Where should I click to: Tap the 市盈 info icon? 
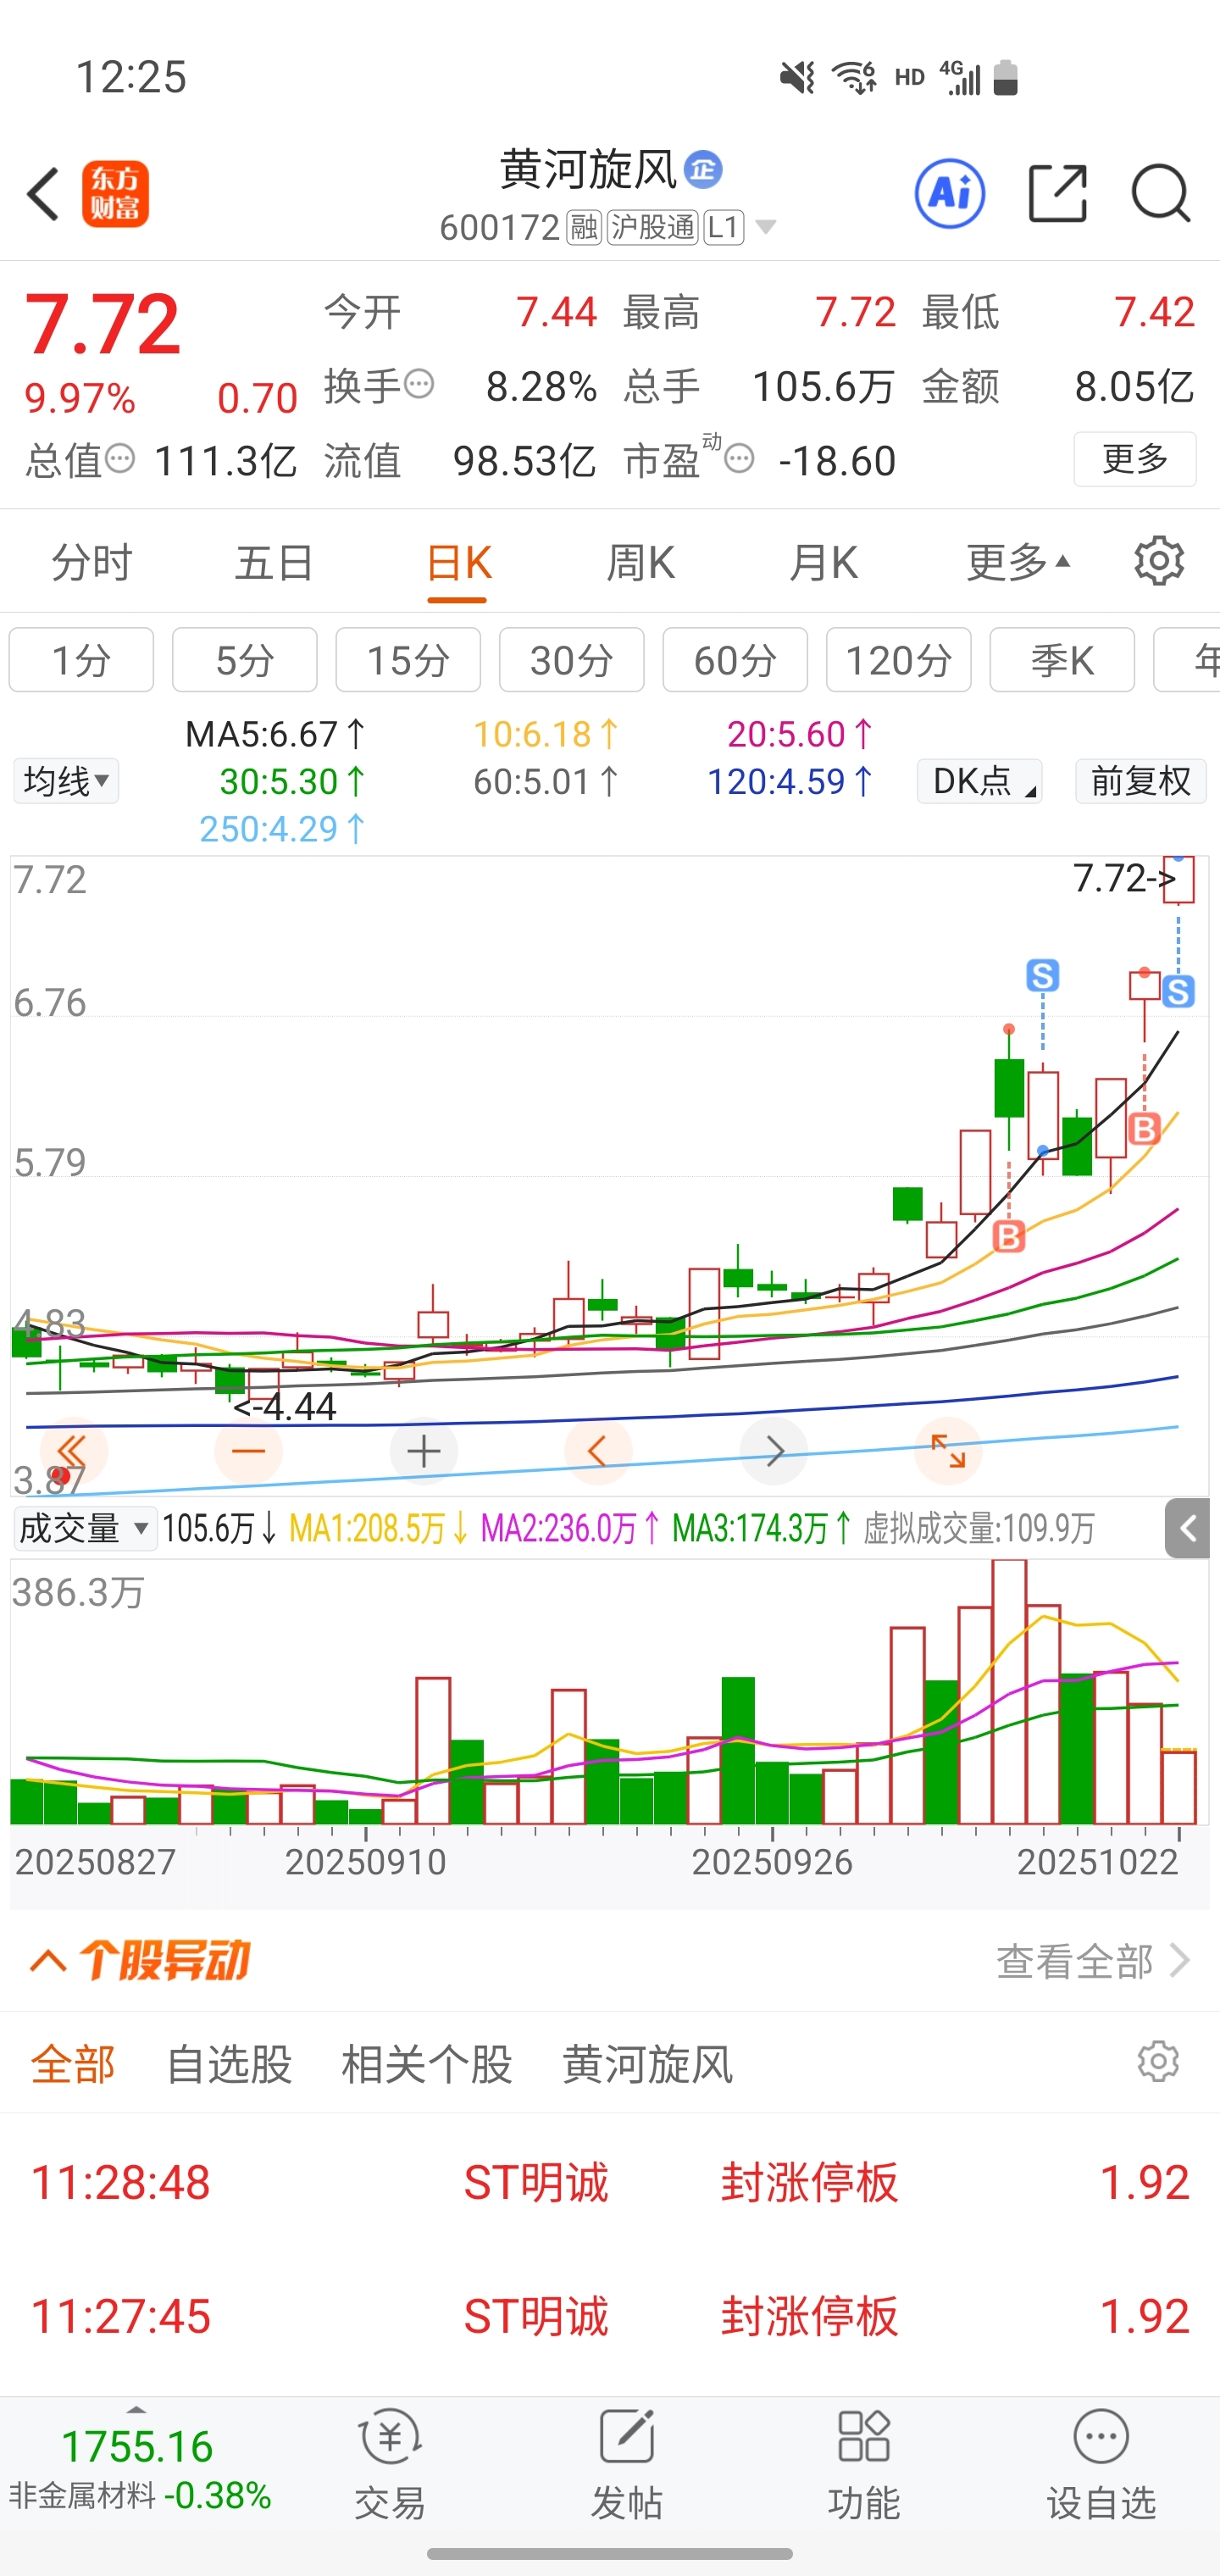[739, 459]
